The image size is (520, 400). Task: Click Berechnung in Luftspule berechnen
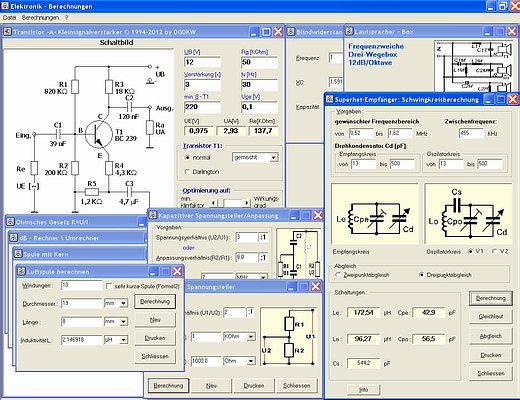(x=155, y=301)
